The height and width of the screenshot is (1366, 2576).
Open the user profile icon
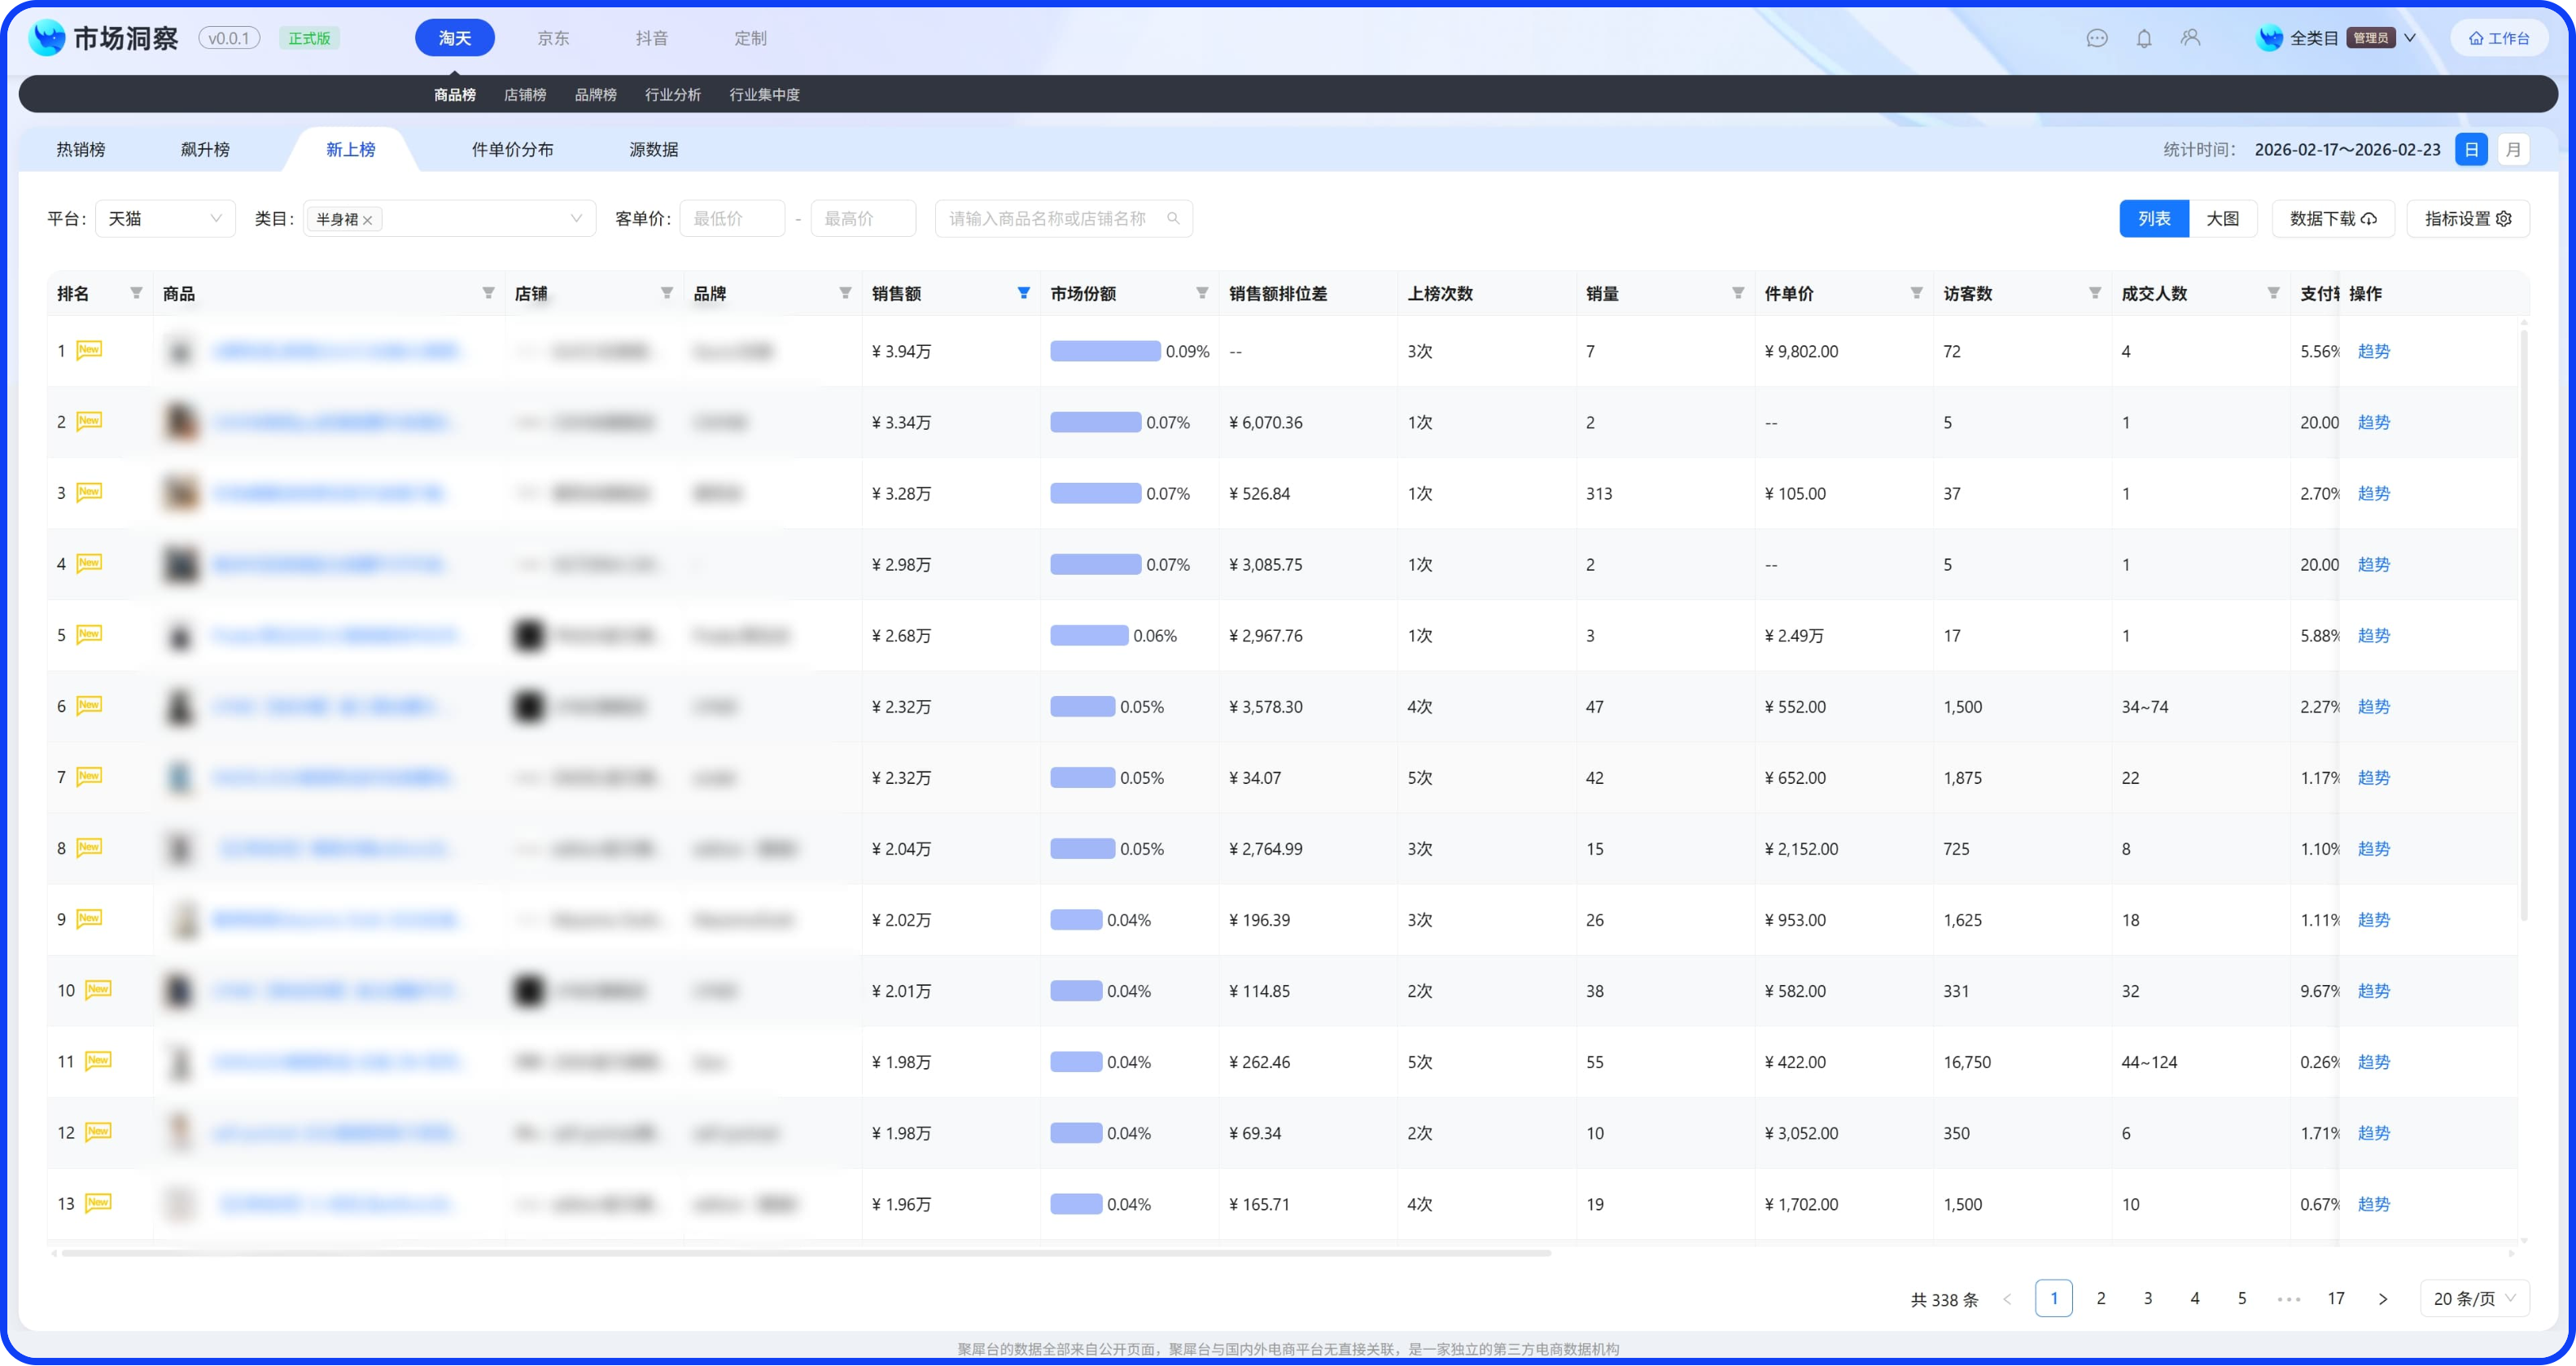2190,38
